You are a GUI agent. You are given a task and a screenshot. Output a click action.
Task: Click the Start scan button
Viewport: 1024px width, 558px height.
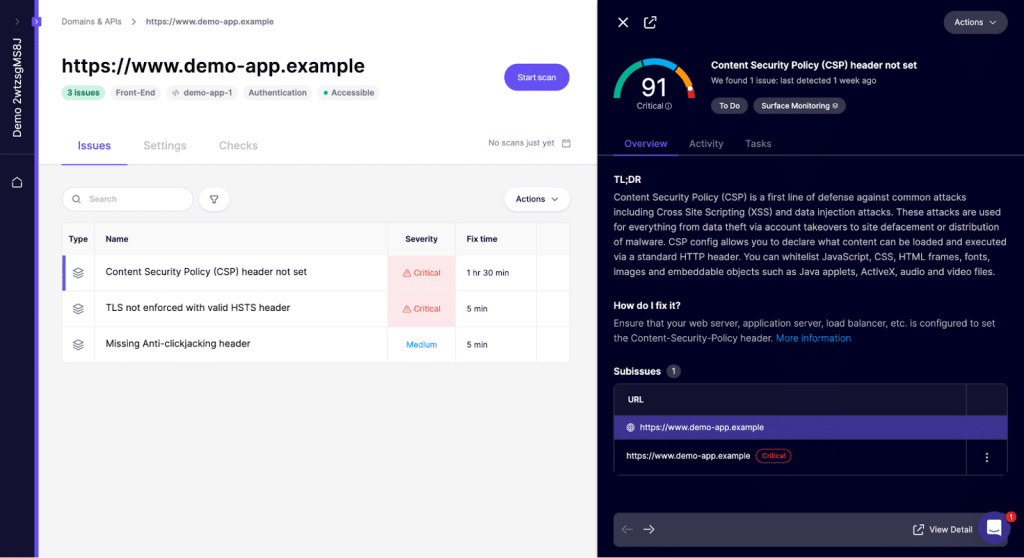click(x=536, y=77)
